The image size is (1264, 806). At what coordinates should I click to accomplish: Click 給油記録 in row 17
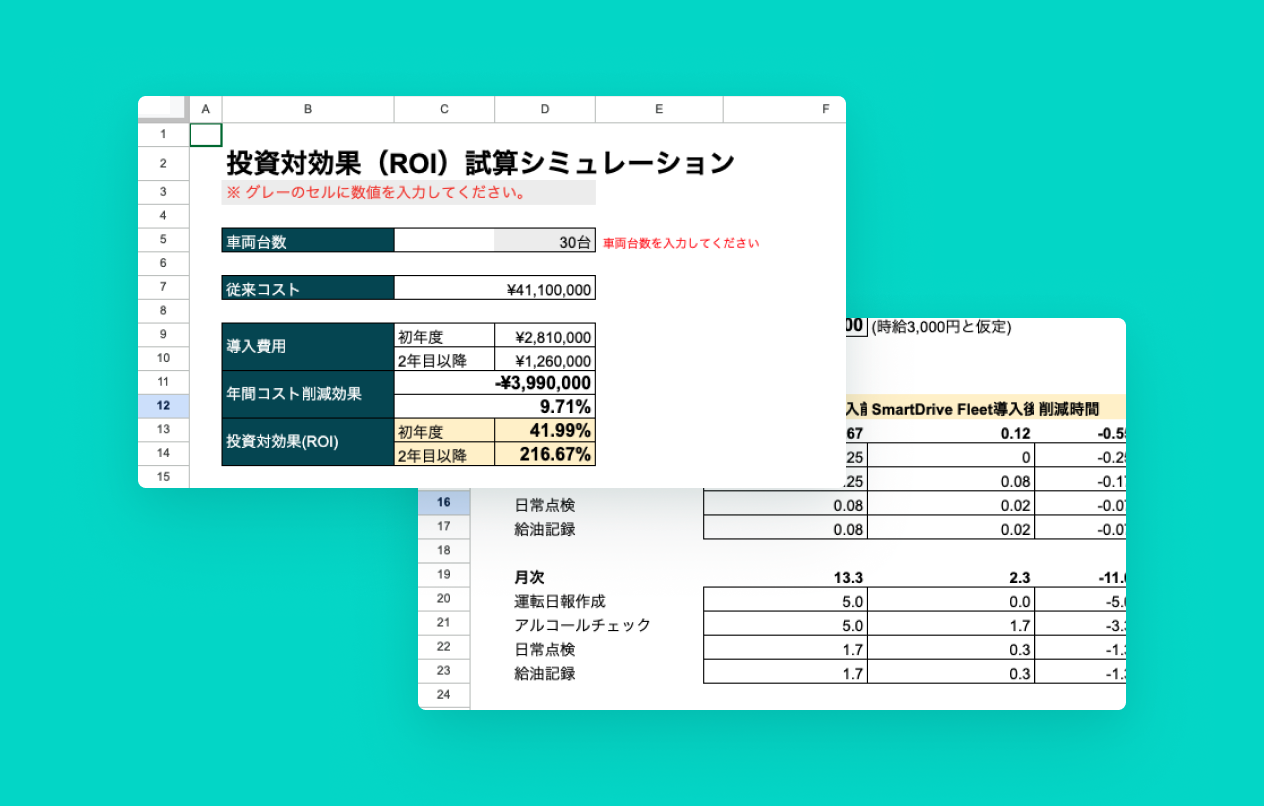pos(544,528)
